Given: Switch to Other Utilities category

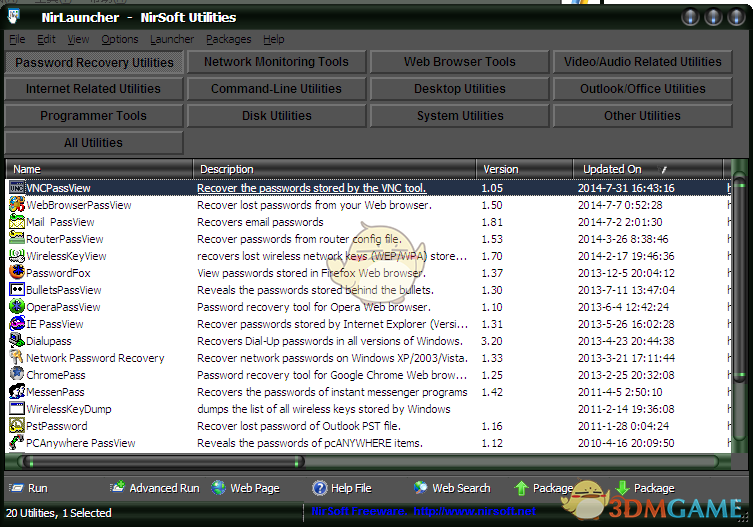Looking at the screenshot, I should [x=643, y=116].
